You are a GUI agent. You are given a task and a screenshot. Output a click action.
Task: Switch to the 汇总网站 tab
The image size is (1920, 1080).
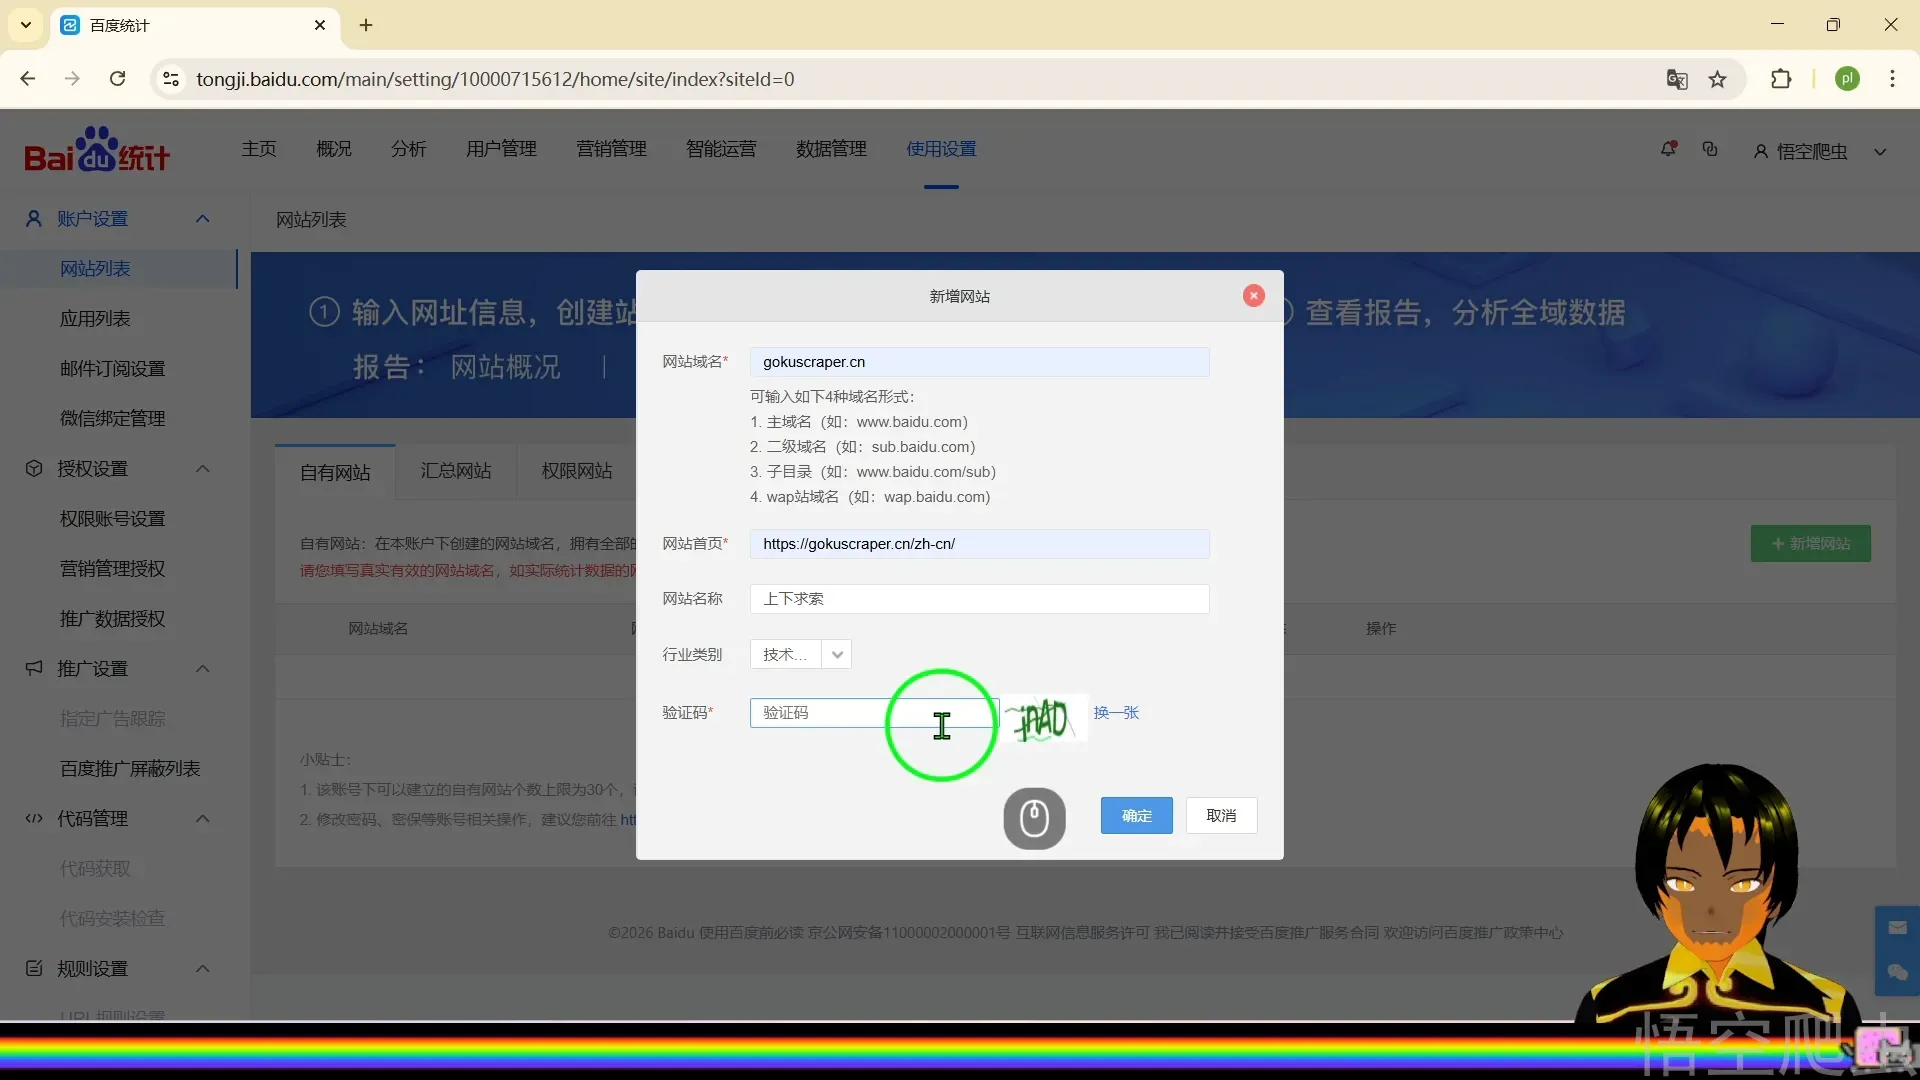pos(456,471)
